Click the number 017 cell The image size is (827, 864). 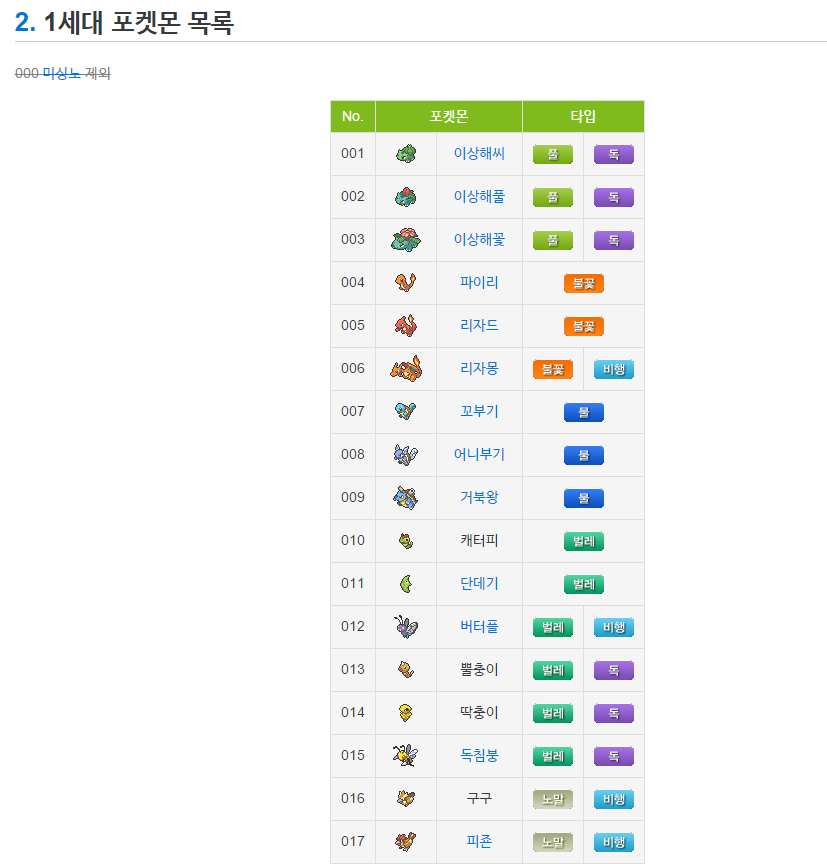353,841
